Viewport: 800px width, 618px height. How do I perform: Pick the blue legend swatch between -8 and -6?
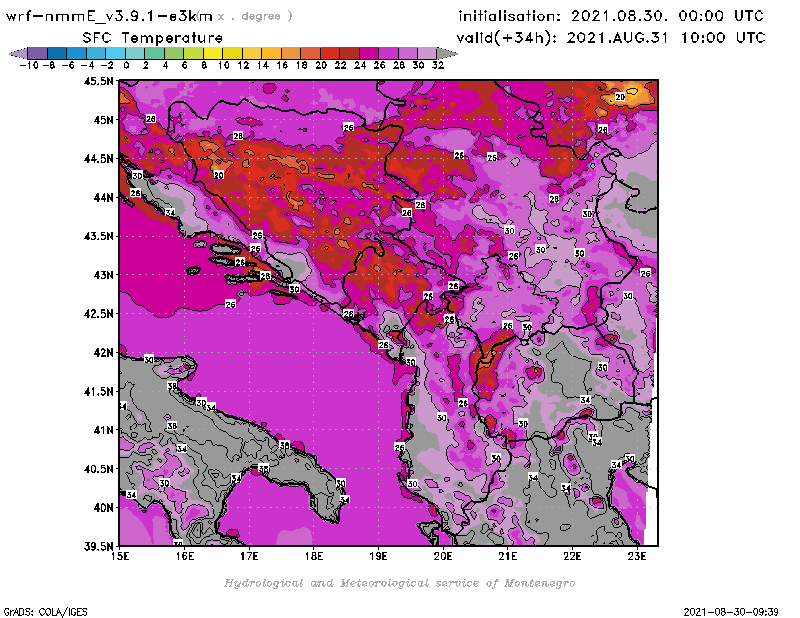[57, 53]
